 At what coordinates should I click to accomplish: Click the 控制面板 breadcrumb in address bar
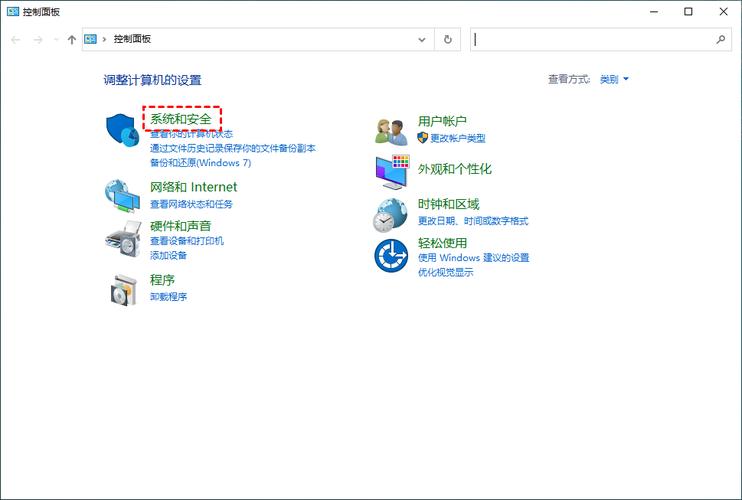pos(132,39)
